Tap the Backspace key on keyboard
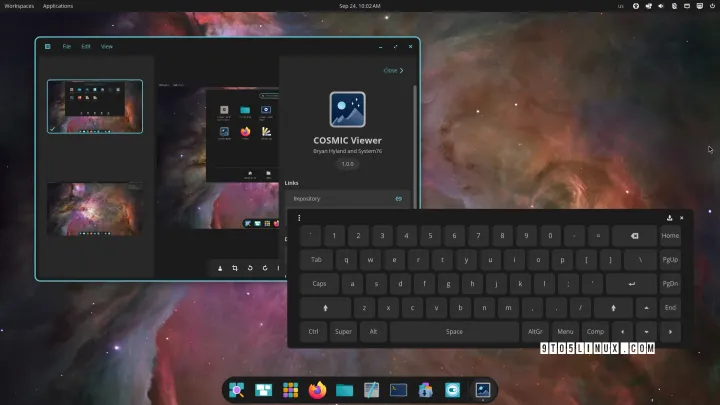Image resolution: width=720 pixels, height=405 pixels. [634, 236]
